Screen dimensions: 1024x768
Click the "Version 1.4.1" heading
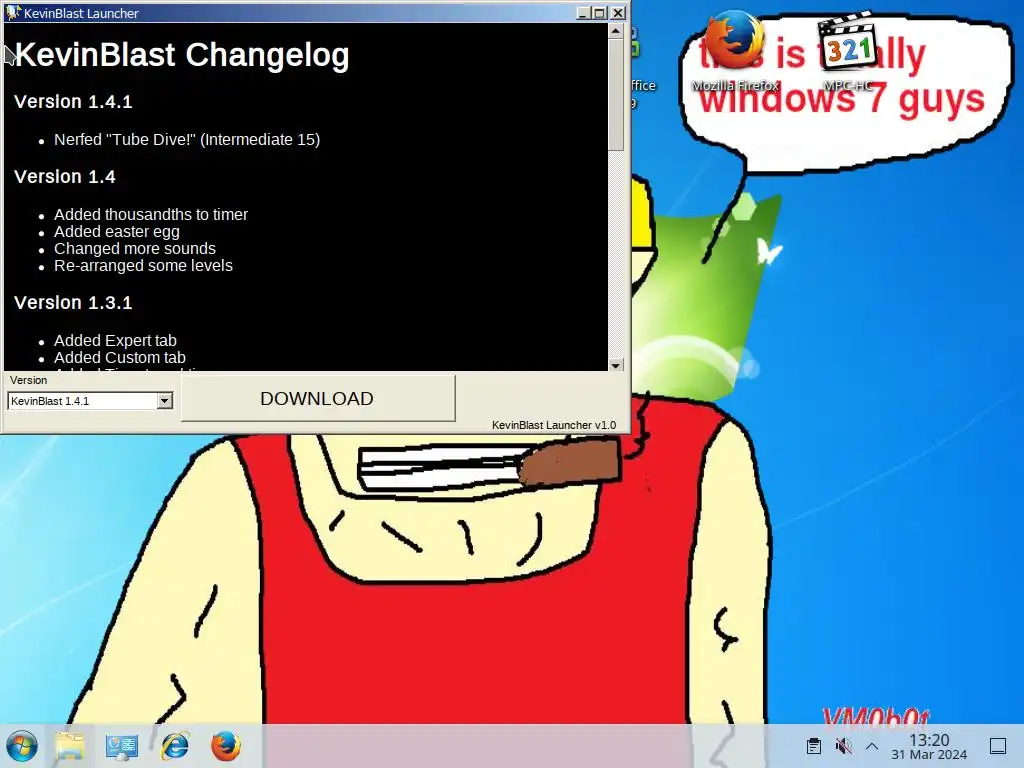click(x=73, y=102)
